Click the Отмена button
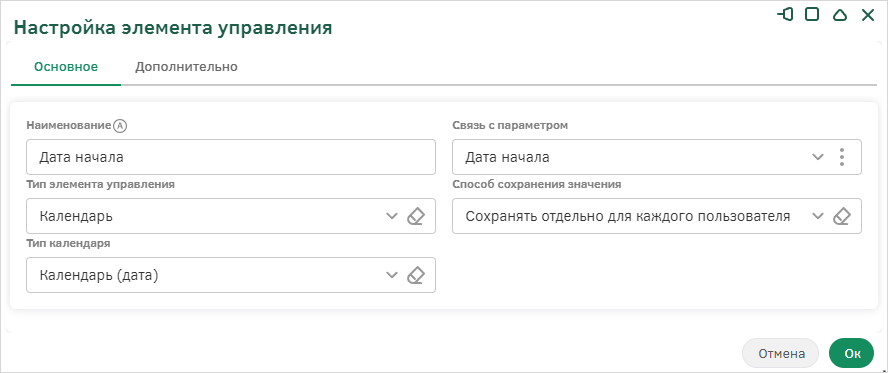Image resolution: width=888 pixels, height=373 pixels. (782, 354)
